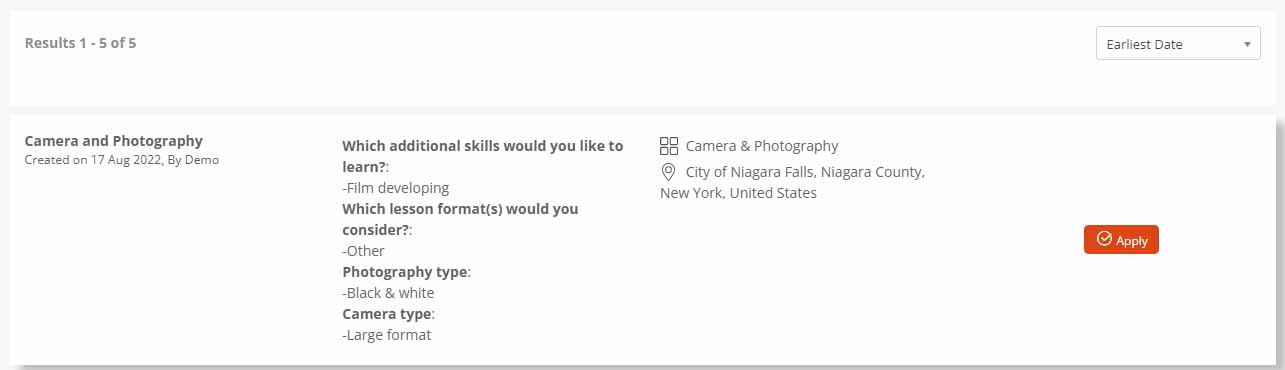Click the Created on 17 Aug 2022 text
The width and height of the screenshot is (1285, 370).
[x=121, y=160]
